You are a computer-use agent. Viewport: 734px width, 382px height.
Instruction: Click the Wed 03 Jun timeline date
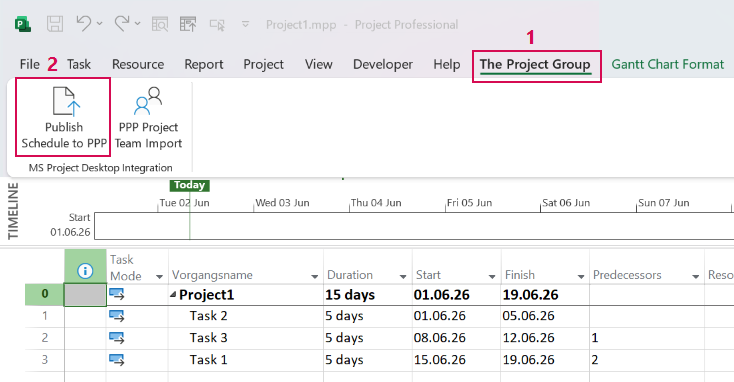(282, 203)
